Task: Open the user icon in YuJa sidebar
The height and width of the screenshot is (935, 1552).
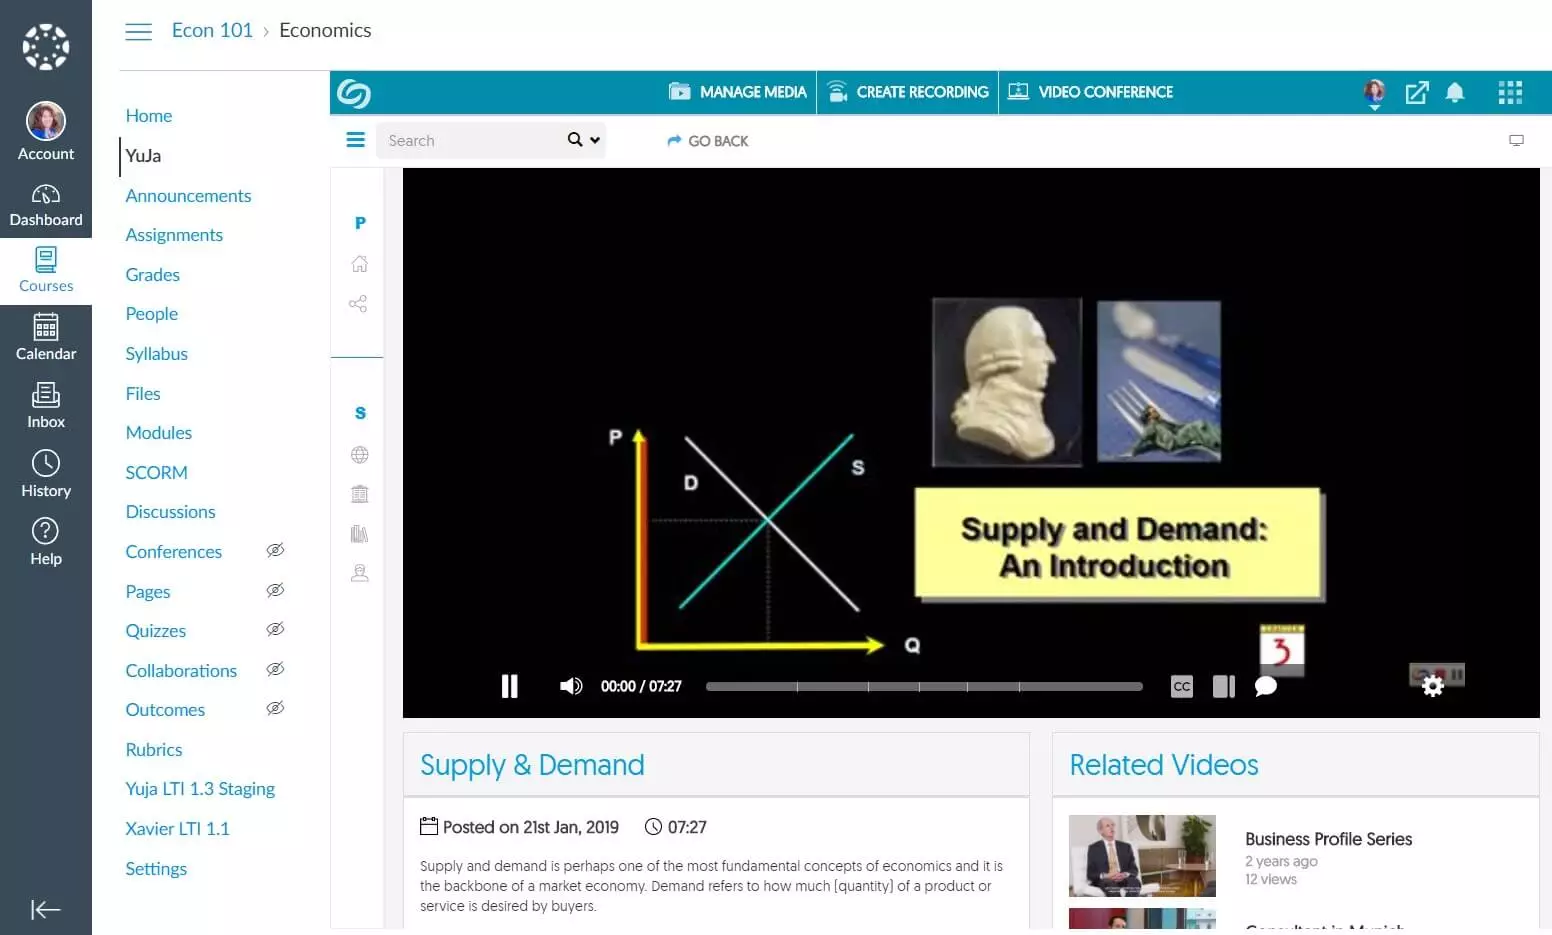Action: pyautogui.click(x=360, y=573)
